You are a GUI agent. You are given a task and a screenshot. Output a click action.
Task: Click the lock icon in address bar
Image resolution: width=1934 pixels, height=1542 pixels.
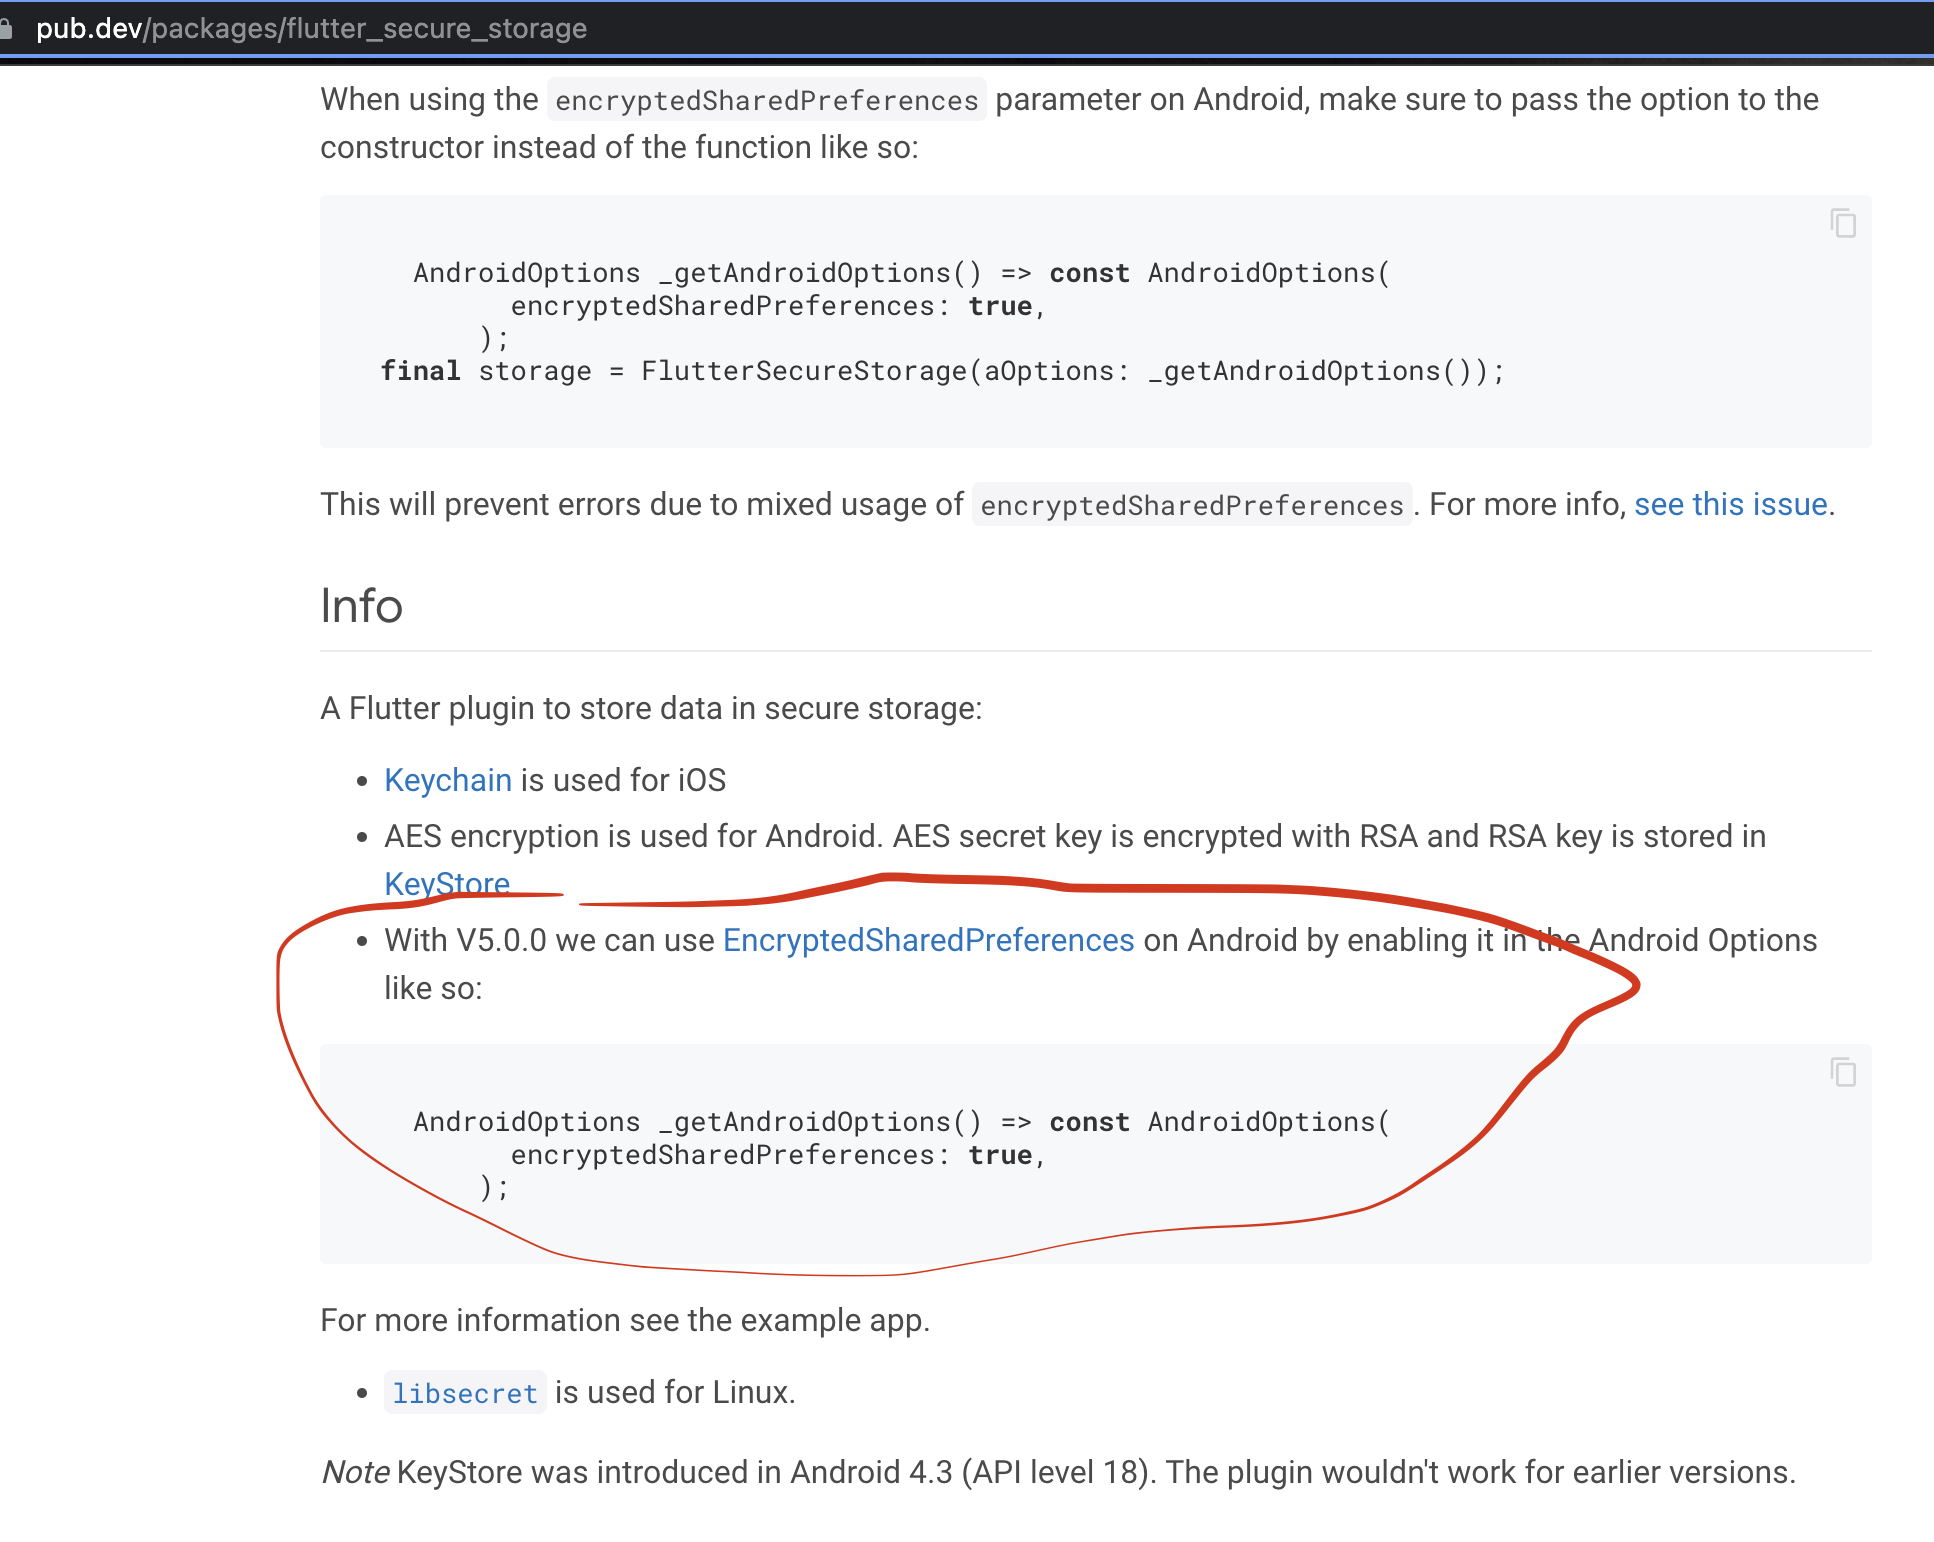coord(6,28)
